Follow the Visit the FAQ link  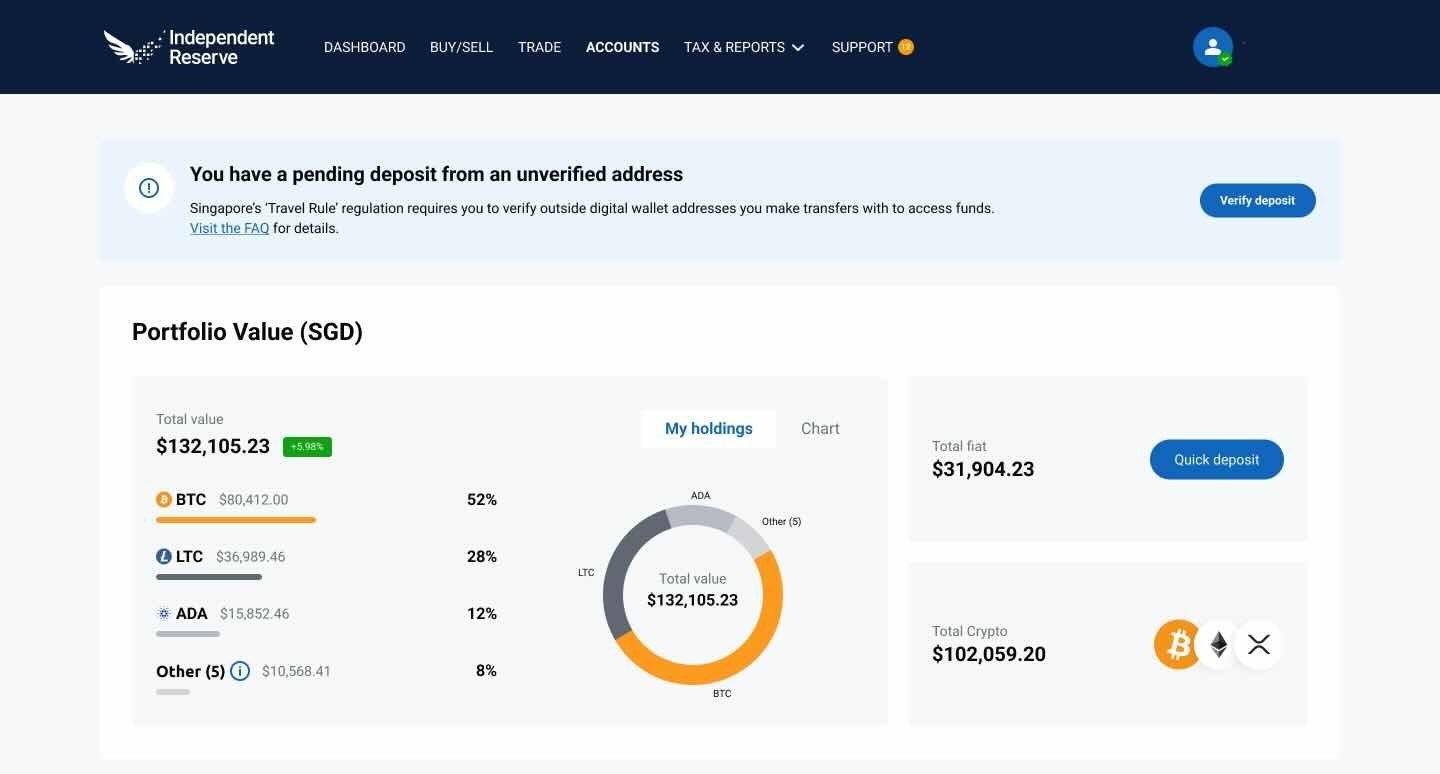tap(229, 228)
